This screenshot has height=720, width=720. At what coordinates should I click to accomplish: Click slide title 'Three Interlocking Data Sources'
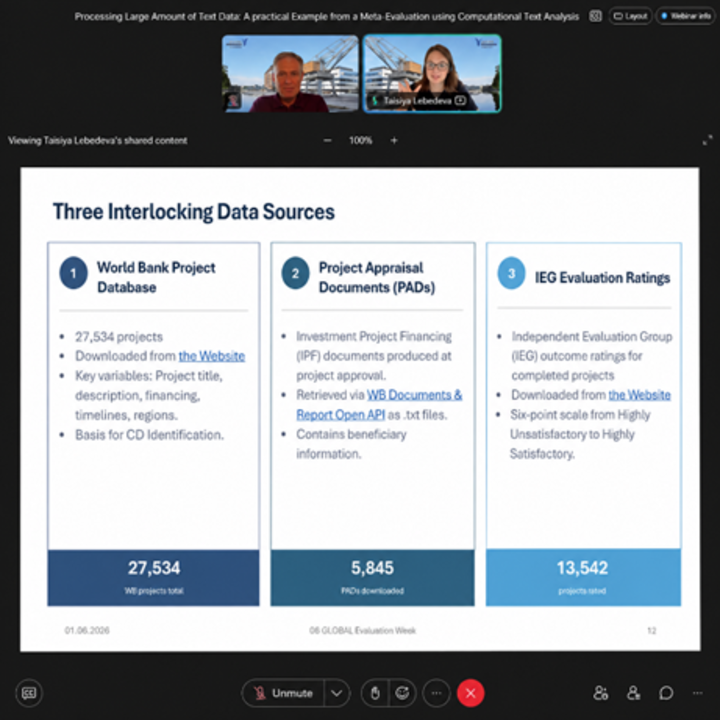coord(194,212)
